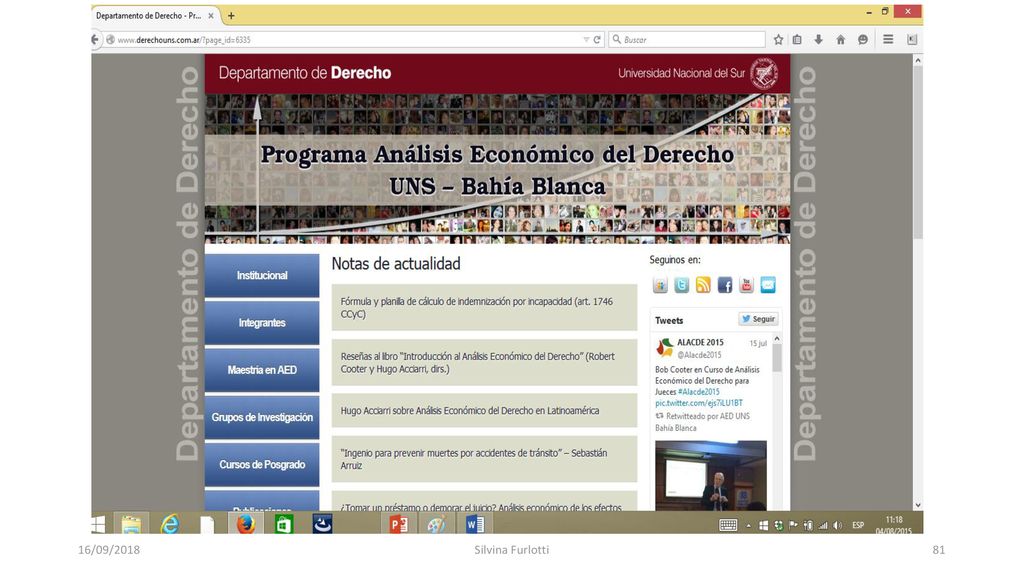Click the toolbar icon right of hamburger menu
The width and height of the screenshot is (1024, 576).
pyautogui.click(x=912, y=40)
